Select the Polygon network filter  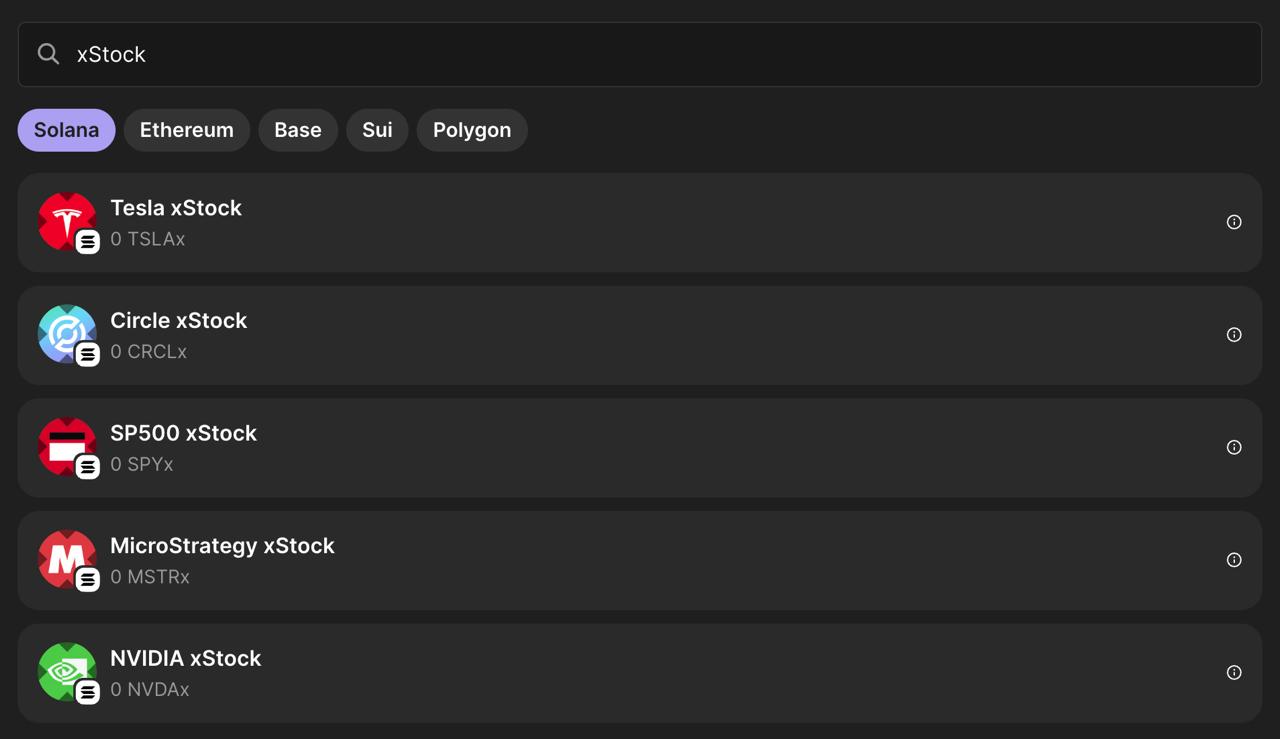(472, 130)
